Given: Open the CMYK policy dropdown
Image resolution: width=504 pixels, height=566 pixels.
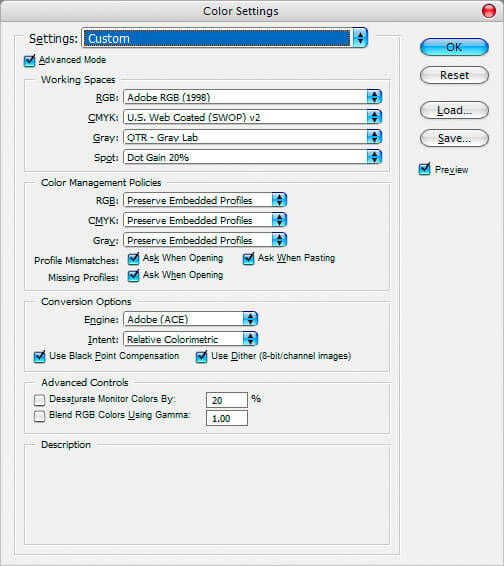Looking at the screenshot, I should pyautogui.click(x=205, y=220).
